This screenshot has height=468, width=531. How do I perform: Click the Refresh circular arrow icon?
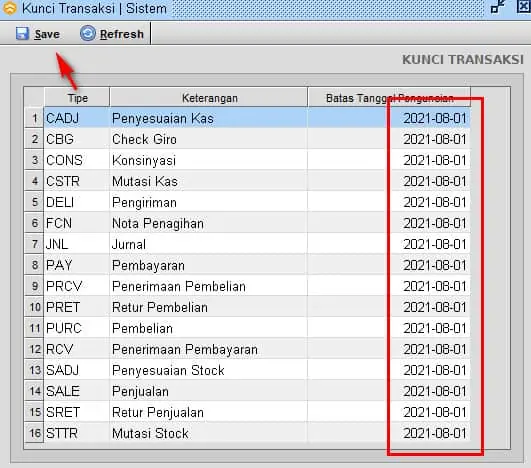point(88,34)
